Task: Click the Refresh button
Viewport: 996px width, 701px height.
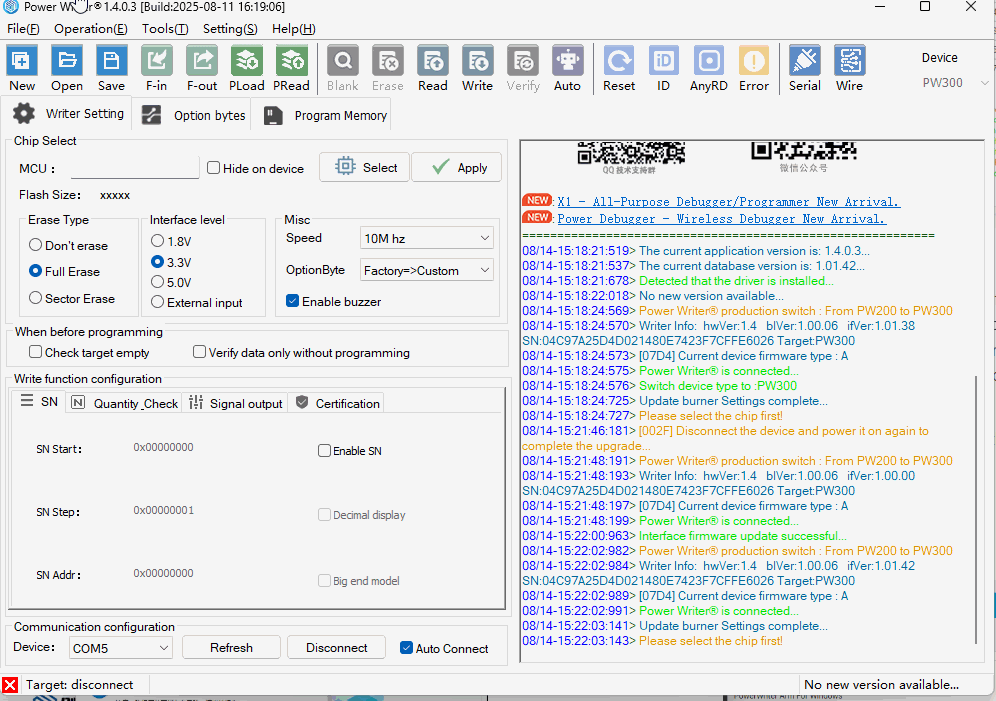Action: [231, 648]
